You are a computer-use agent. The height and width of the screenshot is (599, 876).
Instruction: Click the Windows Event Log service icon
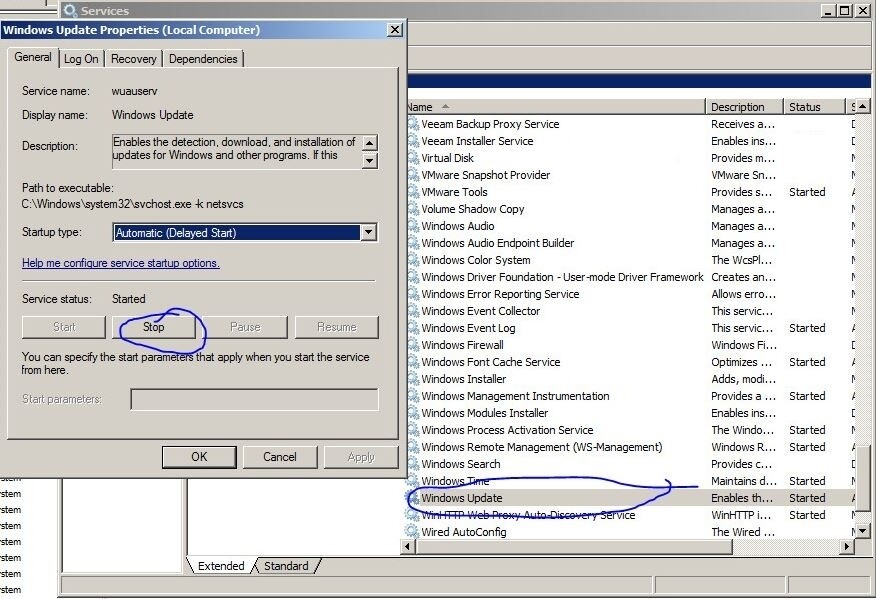(413, 328)
